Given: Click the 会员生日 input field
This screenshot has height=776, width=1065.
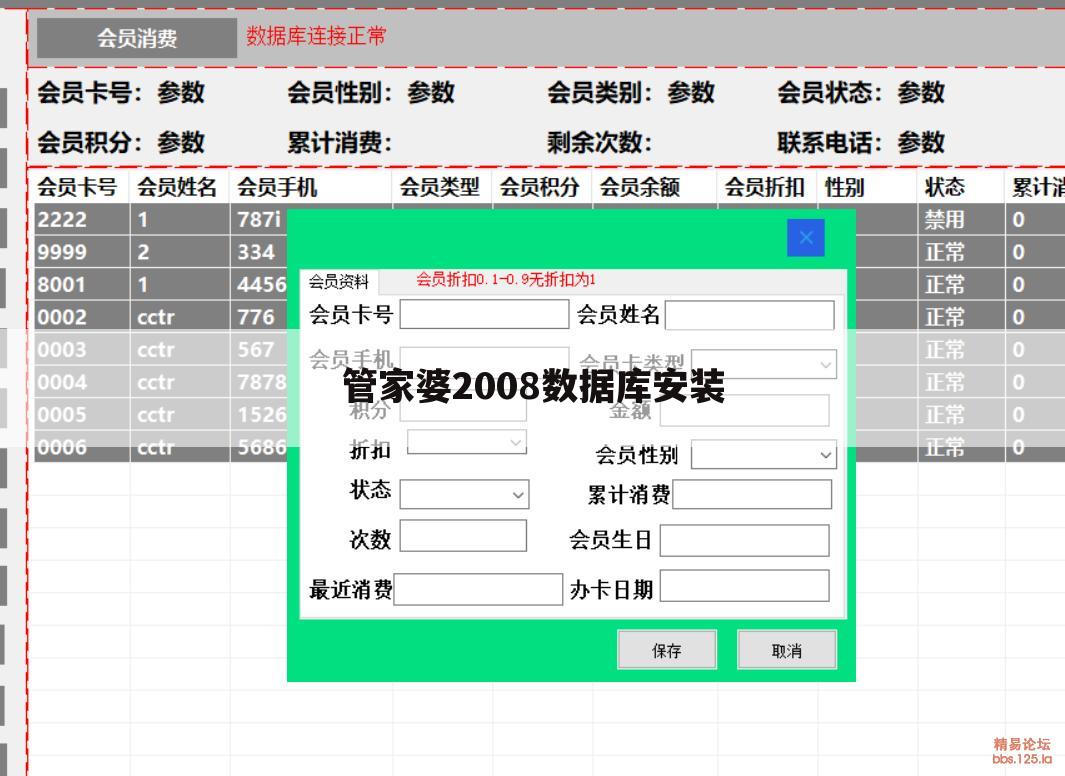Looking at the screenshot, I should pyautogui.click(x=744, y=540).
